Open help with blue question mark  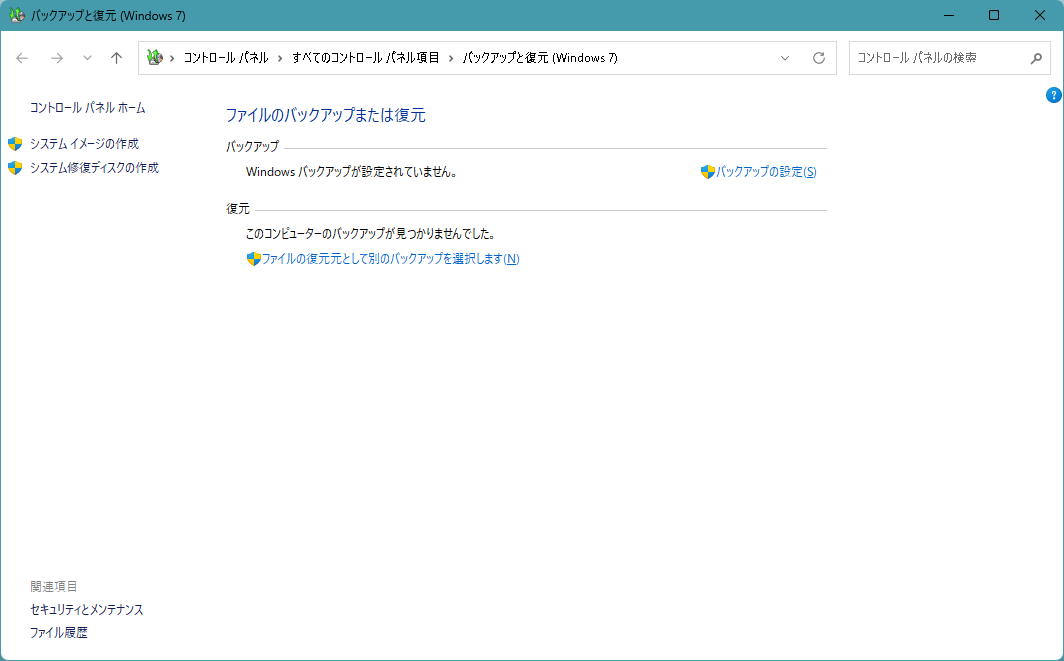coord(1054,95)
